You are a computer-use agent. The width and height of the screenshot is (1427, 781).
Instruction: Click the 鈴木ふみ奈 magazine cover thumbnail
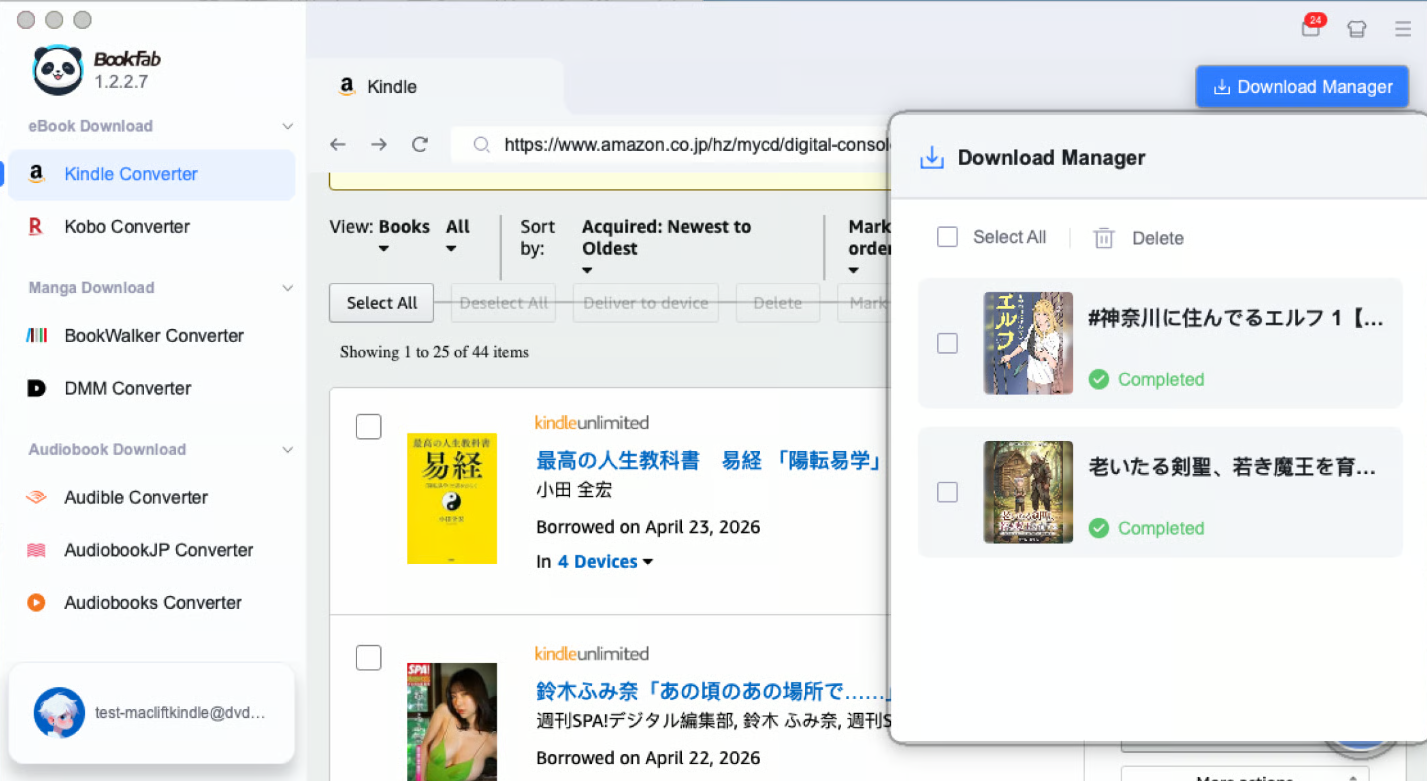click(x=452, y=722)
